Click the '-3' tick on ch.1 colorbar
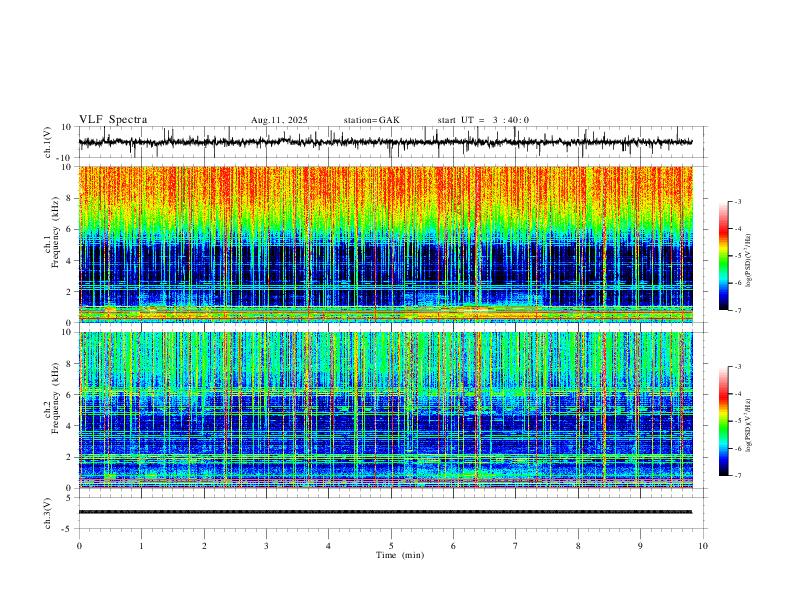This screenshot has height=612, width=792. click(737, 201)
